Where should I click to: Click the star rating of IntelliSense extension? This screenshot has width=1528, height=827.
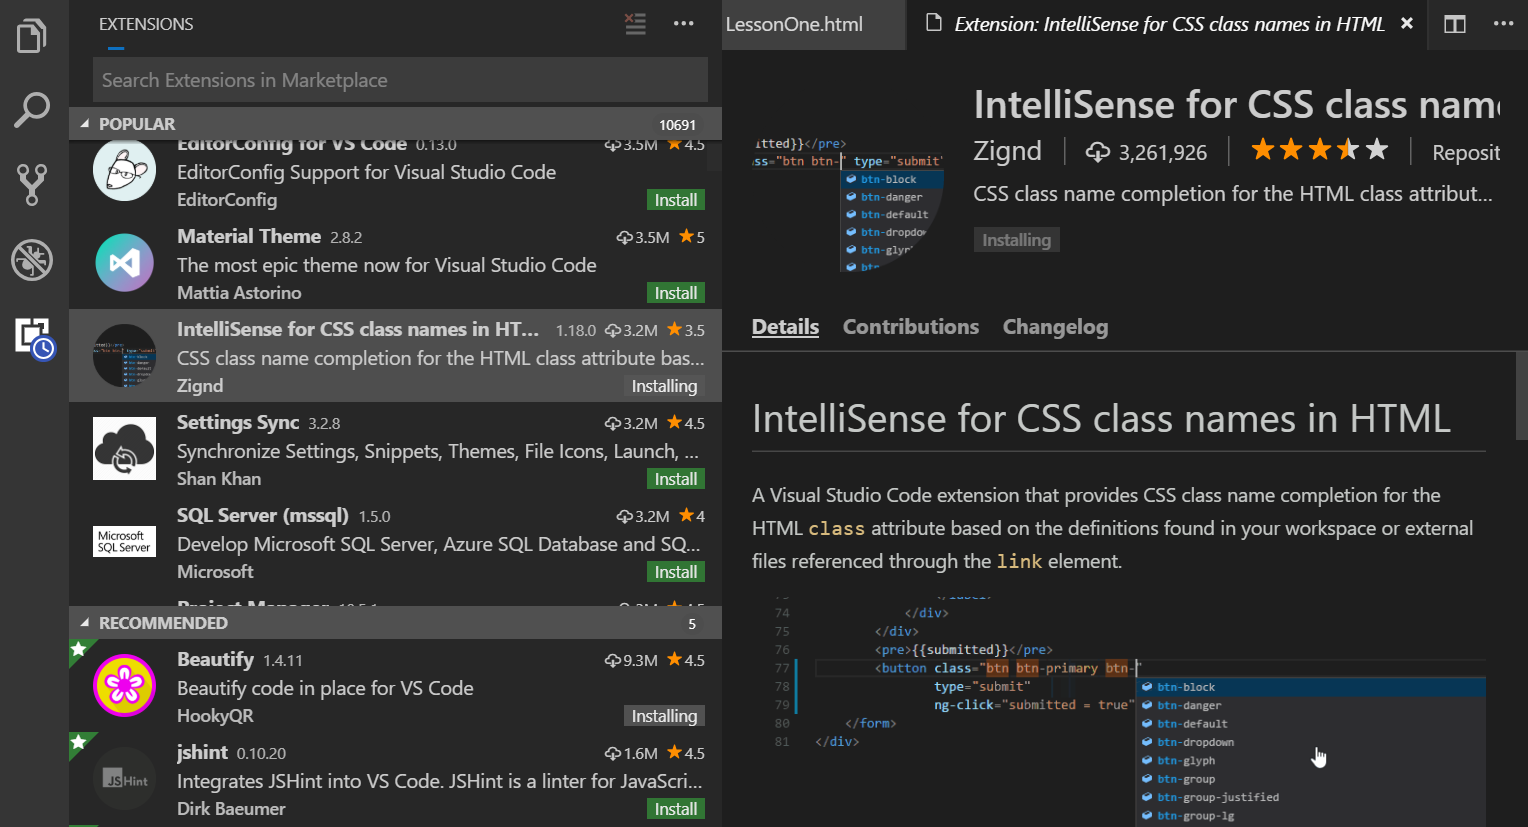(1320, 150)
